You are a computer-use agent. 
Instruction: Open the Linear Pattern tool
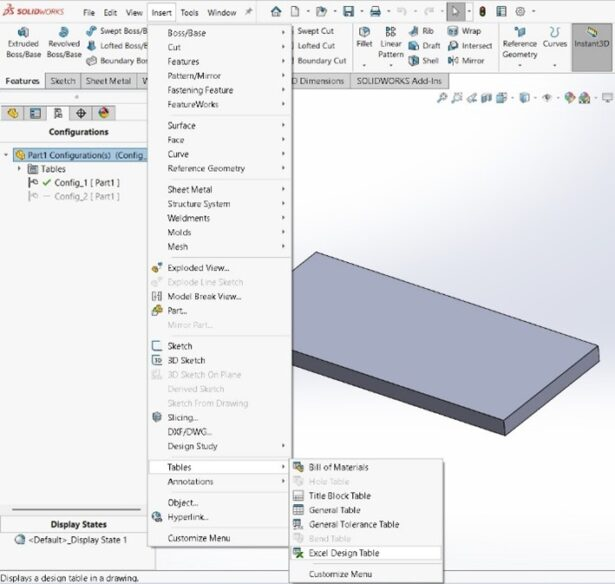pos(391,42)
